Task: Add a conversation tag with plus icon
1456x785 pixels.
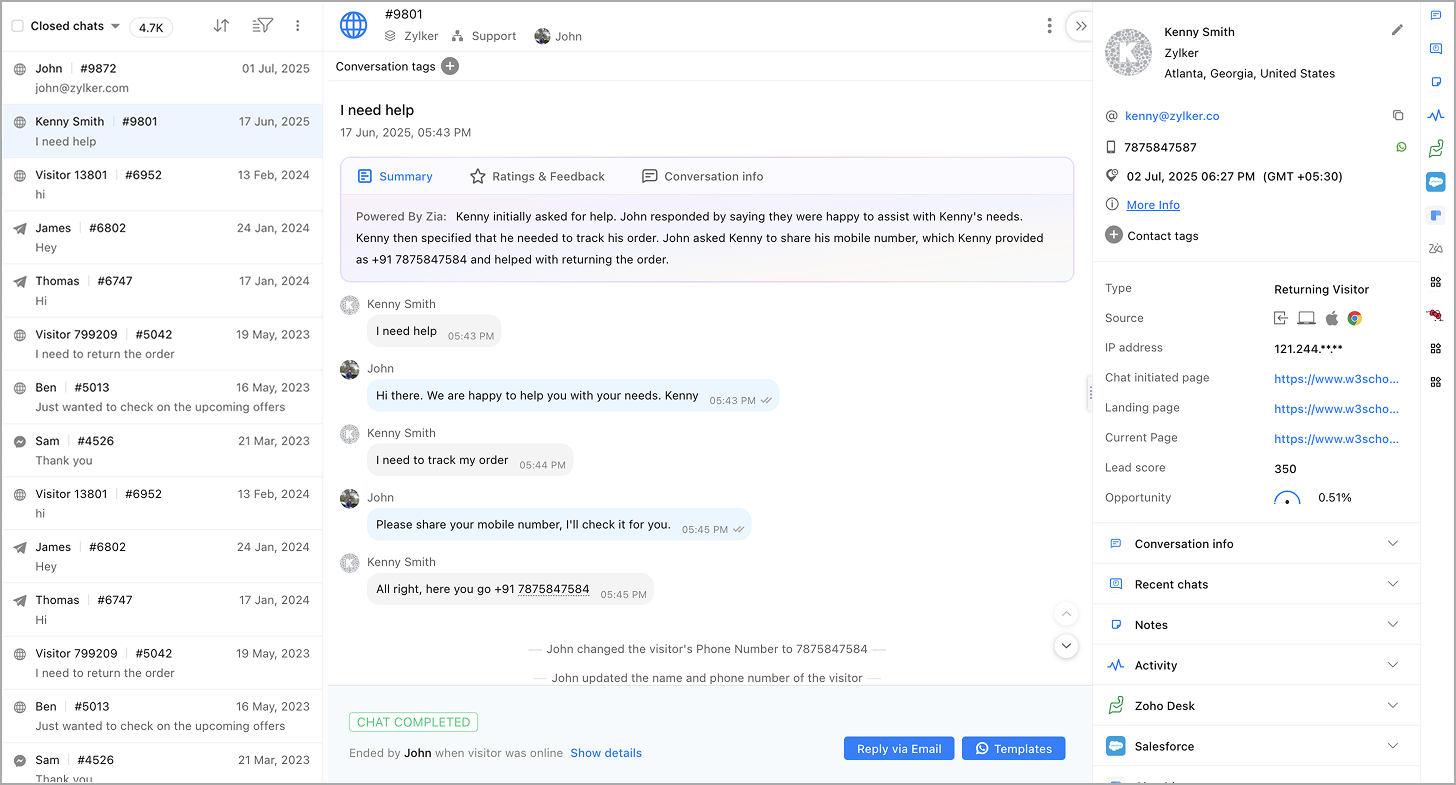Action: pos(450,66)
